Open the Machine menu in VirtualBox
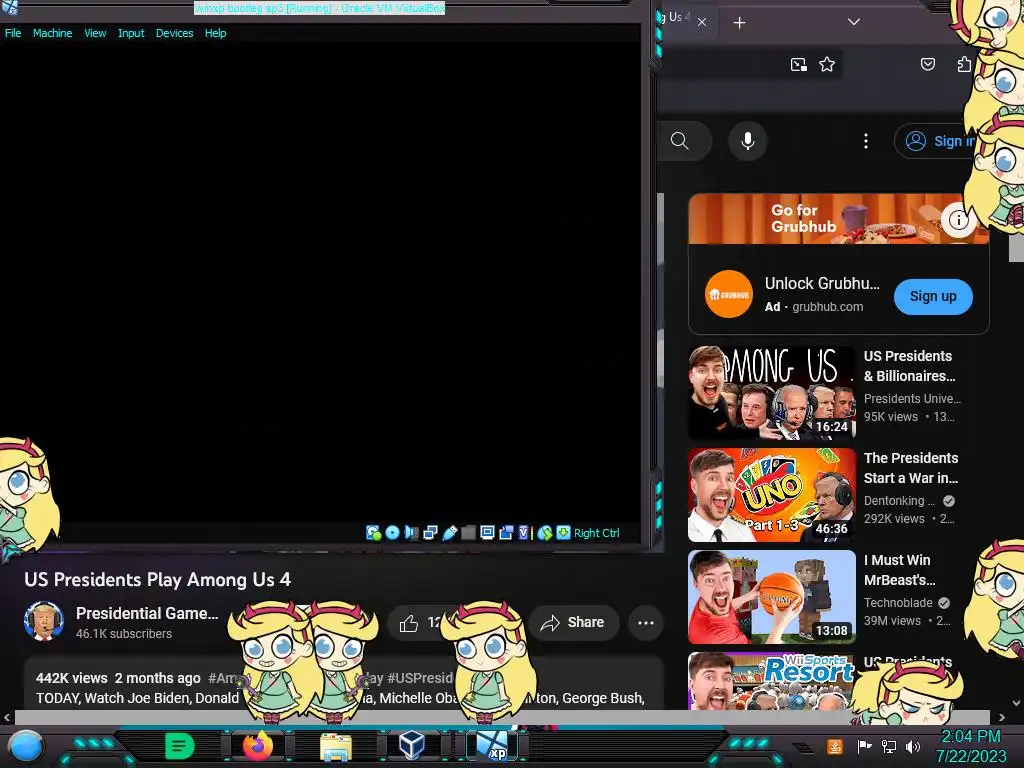This screenshot has width=1024, height=768. click(52, 33)
